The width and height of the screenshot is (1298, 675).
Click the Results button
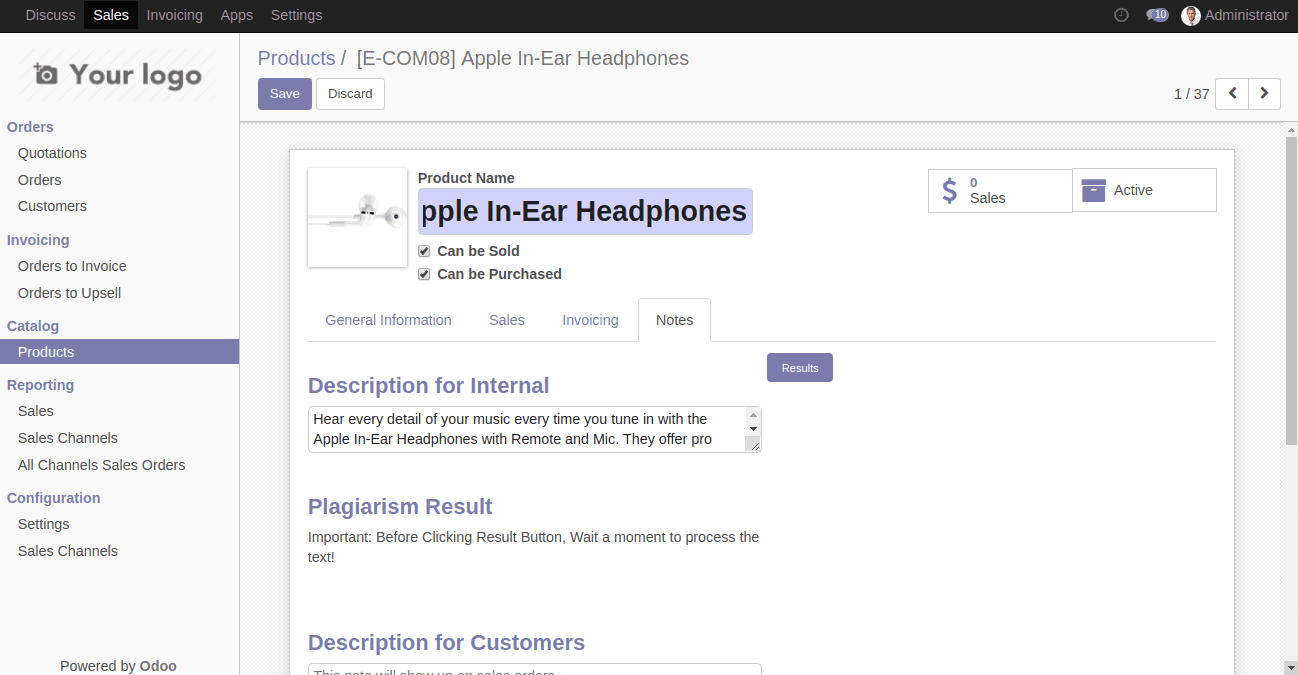coord(800,368)
